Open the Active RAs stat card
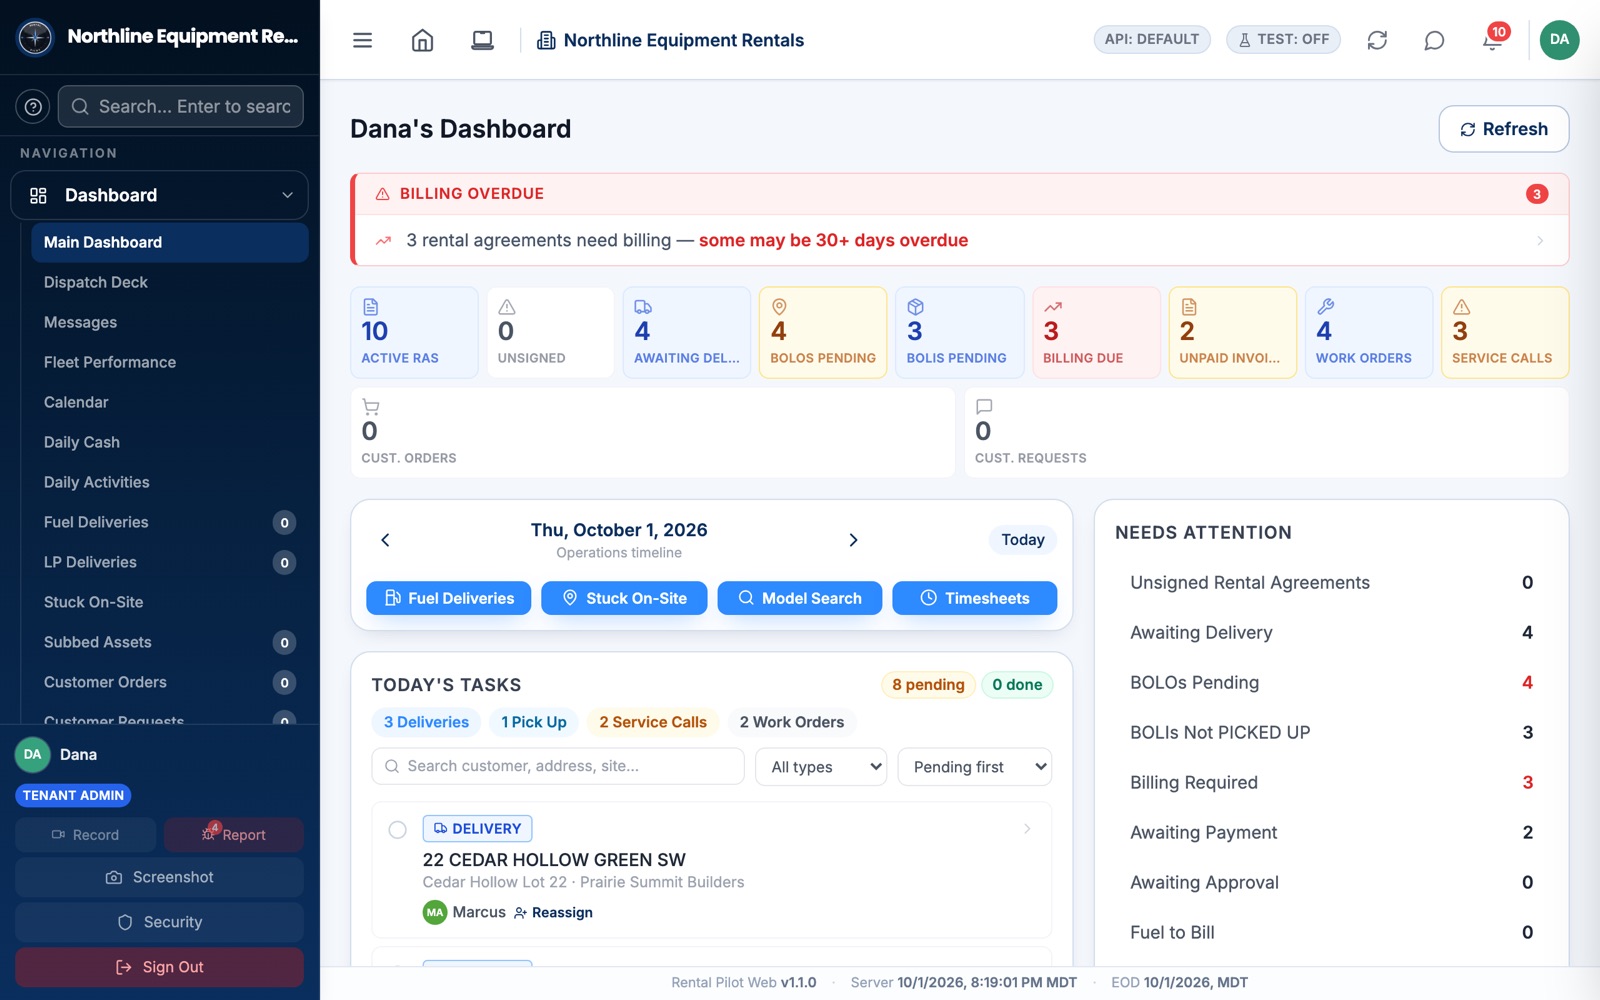 (x=414, y=333)
